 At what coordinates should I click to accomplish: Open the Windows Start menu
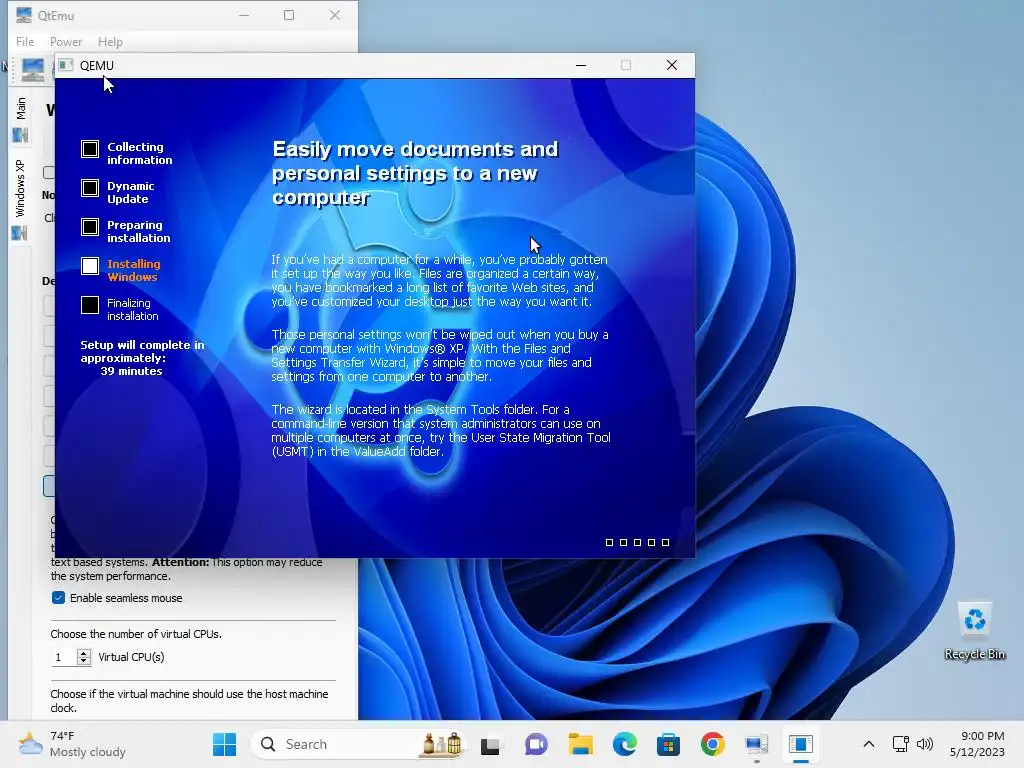pos(225,744)
